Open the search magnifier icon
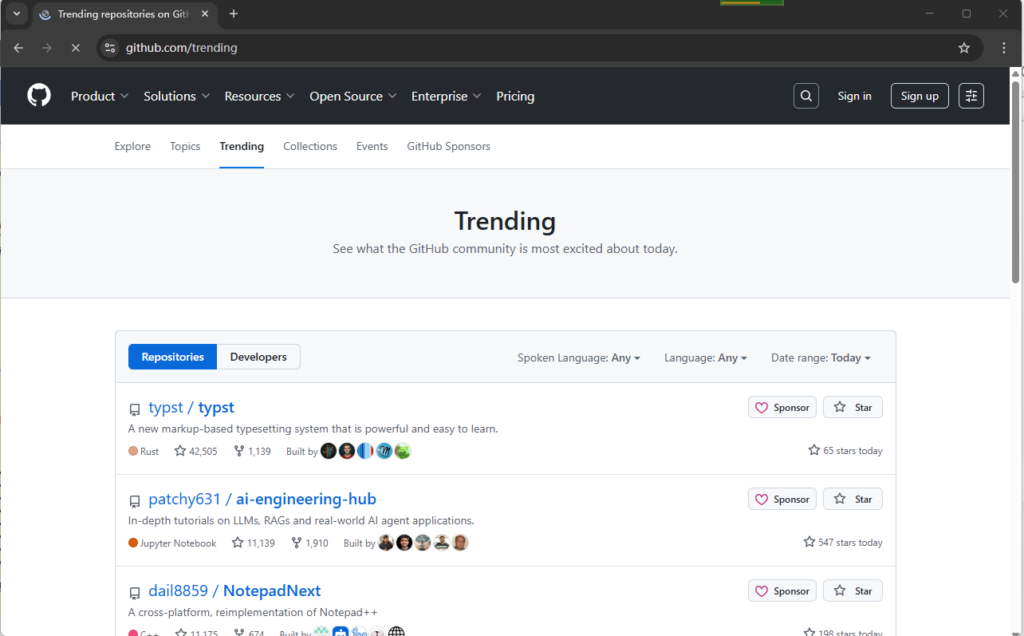Image resolution: width=1024 pixels, height=636 pixels. tap(806, 96)
